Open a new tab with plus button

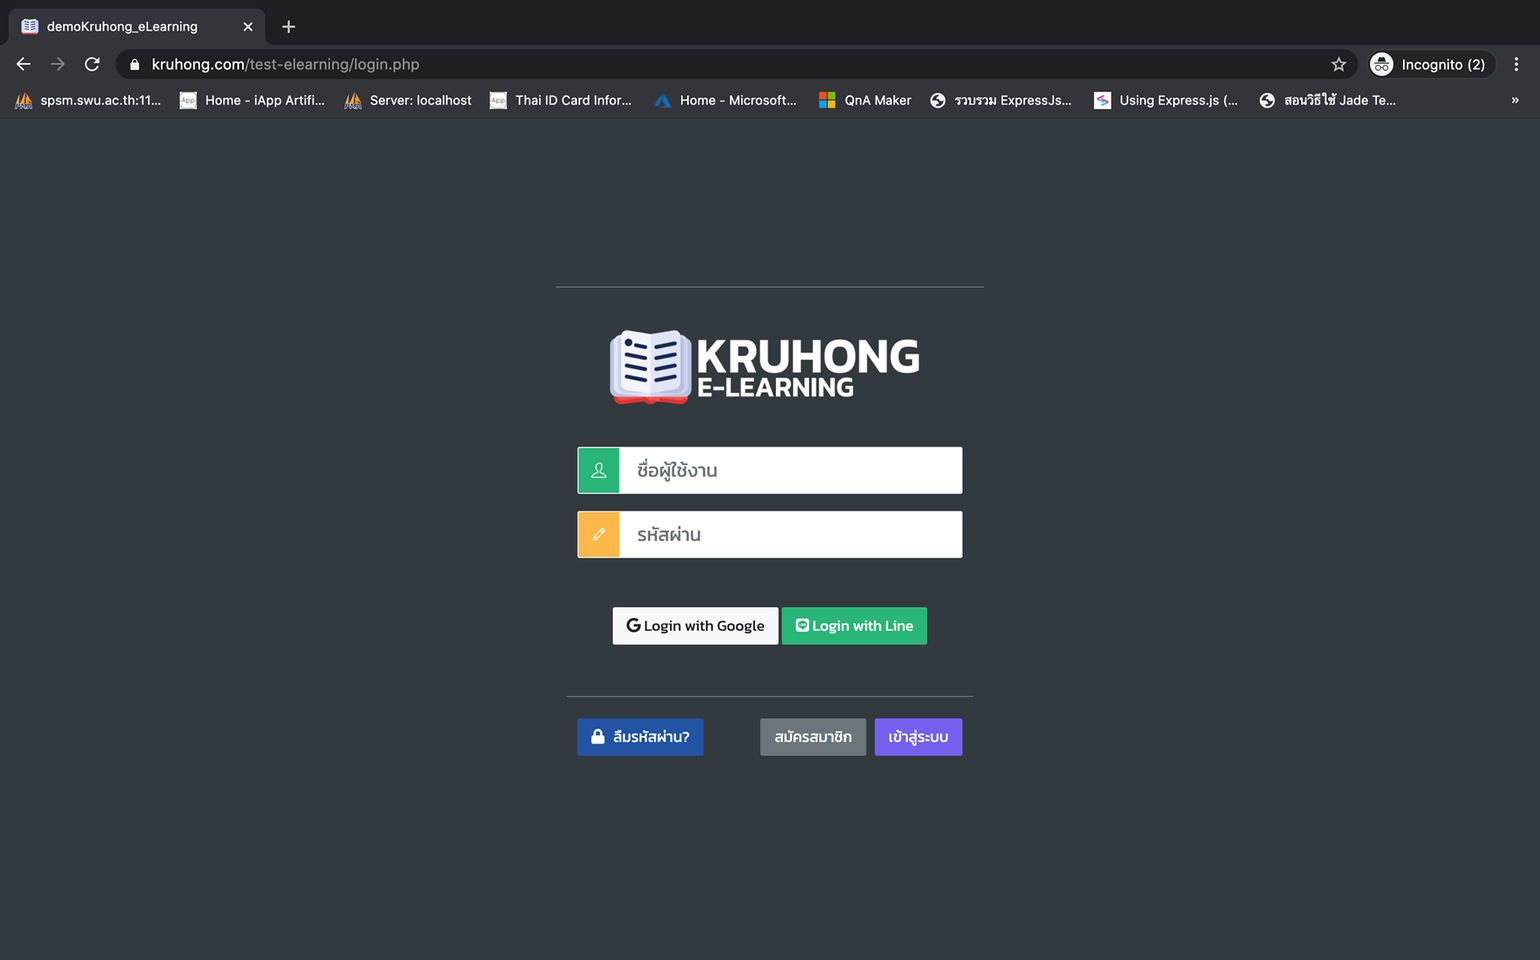(x=288, y=27)
